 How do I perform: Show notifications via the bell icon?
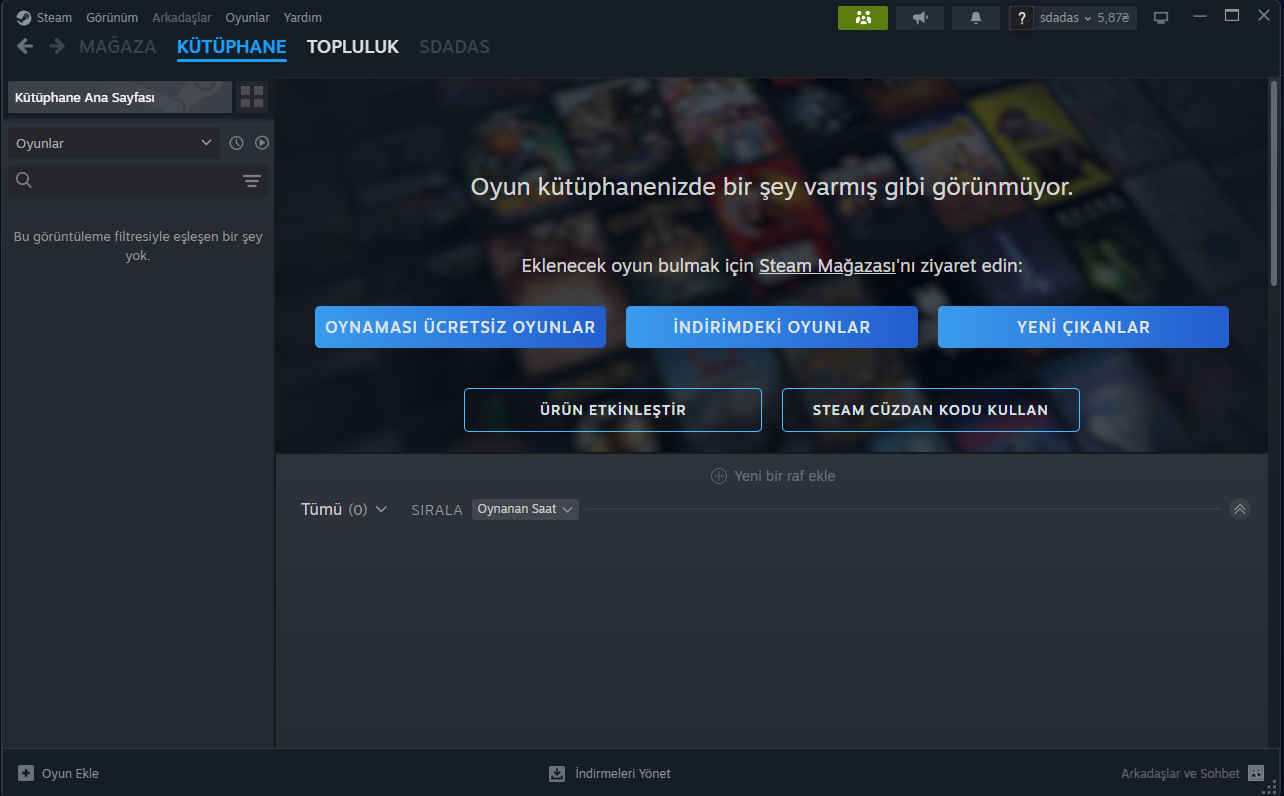976,18
